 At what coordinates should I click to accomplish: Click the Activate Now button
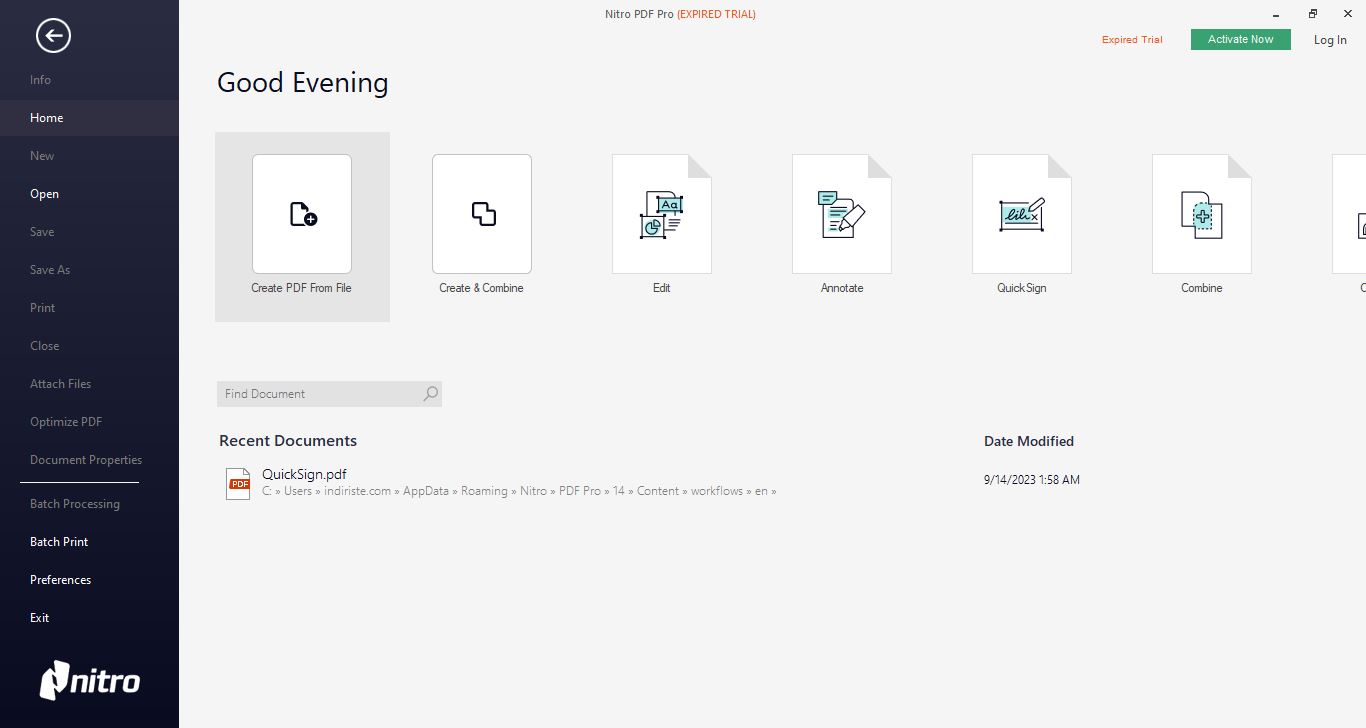point(1240,39)
